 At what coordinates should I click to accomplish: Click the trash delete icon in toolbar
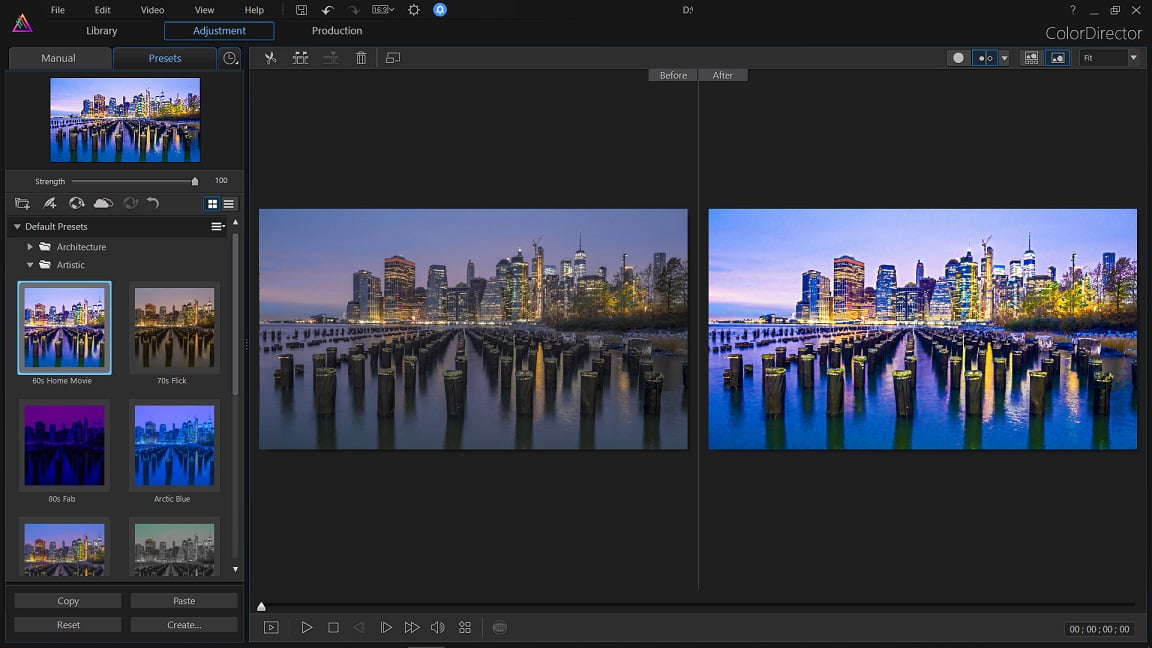(x=361, y=58)
